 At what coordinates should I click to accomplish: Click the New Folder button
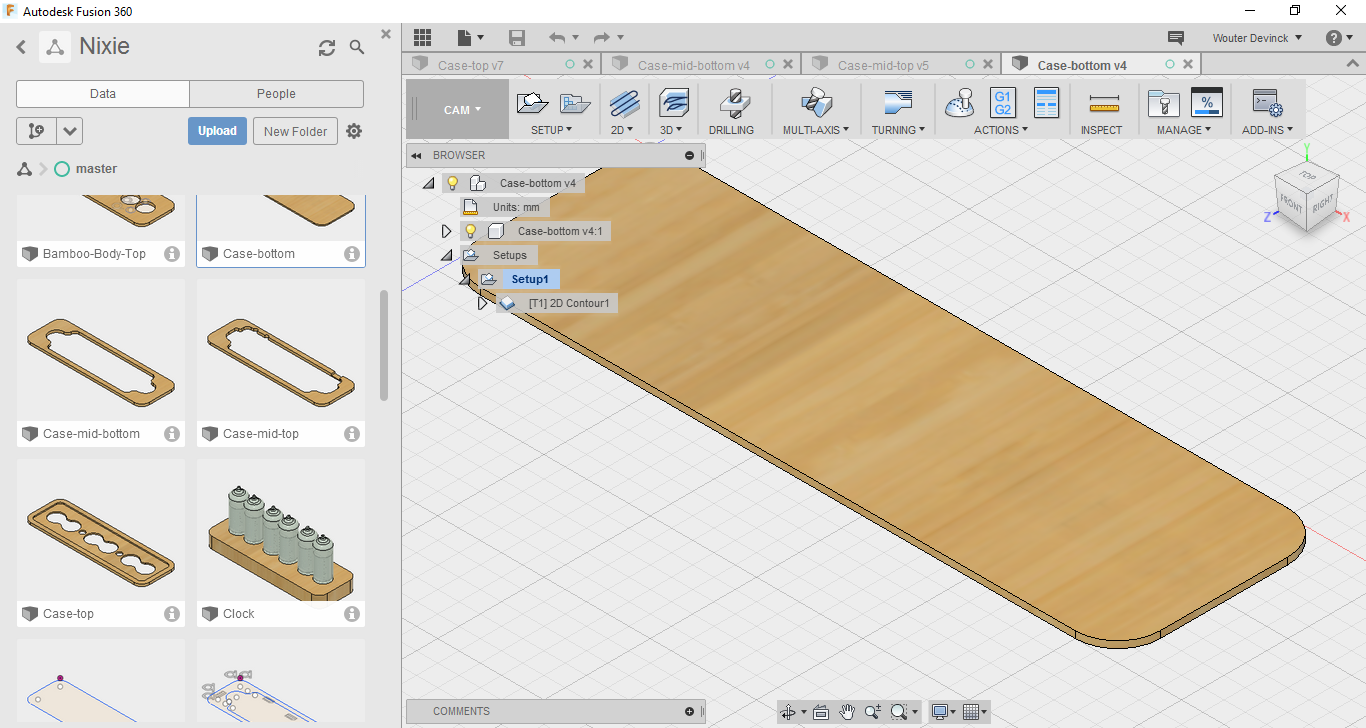[295, 131]
